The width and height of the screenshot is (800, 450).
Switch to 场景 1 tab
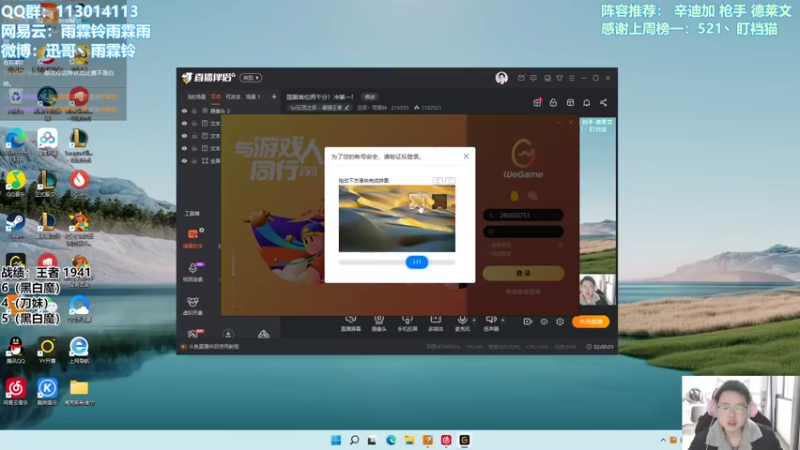coord(253,96)
